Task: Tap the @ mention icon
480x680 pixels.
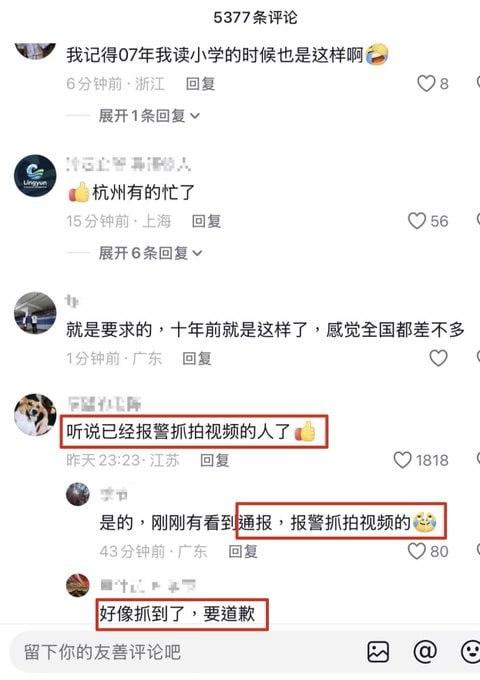Action: (x=425, y=651)
